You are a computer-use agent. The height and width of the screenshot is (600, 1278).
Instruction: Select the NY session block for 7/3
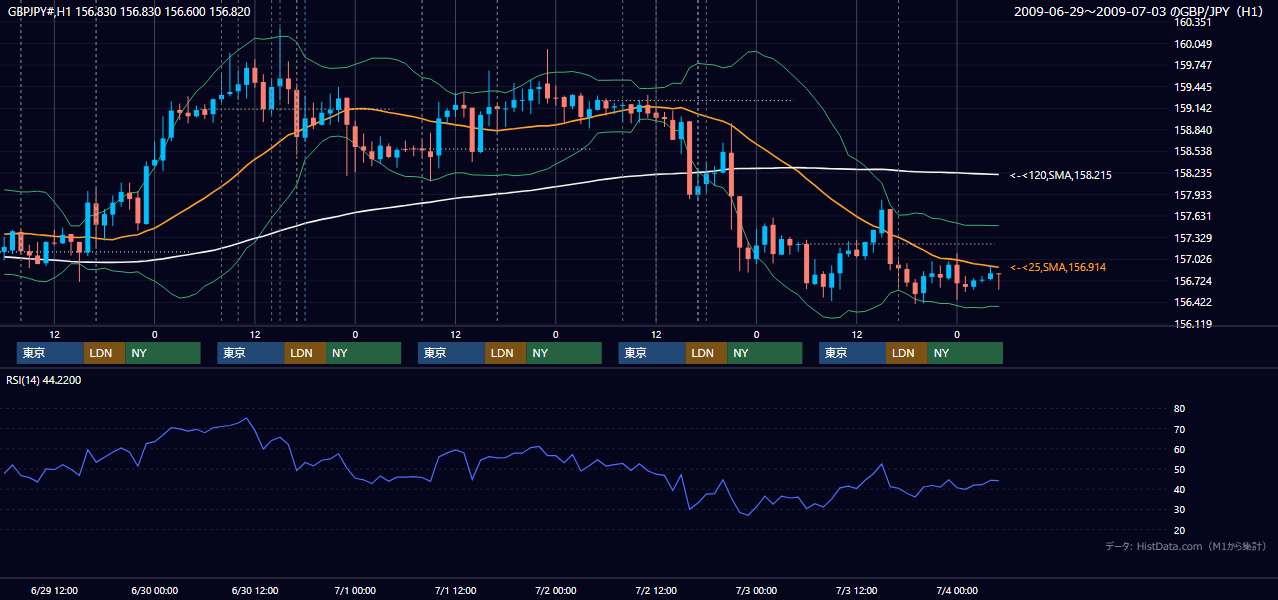click(x=964, y=353)
